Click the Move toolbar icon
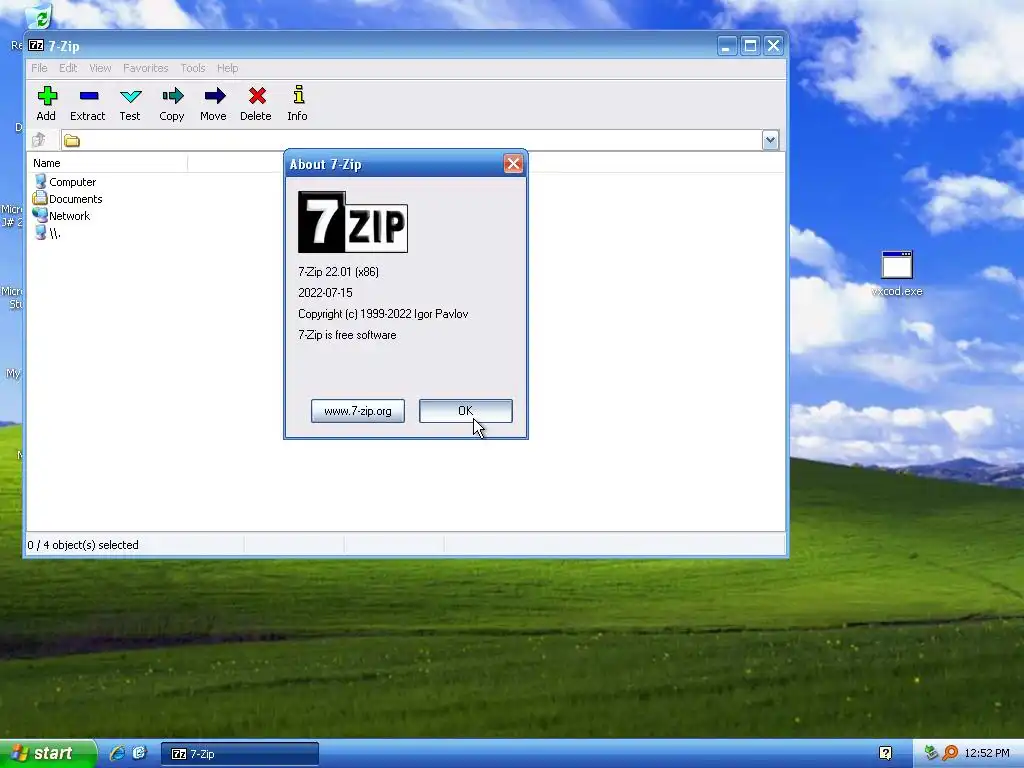Image resolution: width=1024 pixels, height=768 pixels. (x=214, y=103)
